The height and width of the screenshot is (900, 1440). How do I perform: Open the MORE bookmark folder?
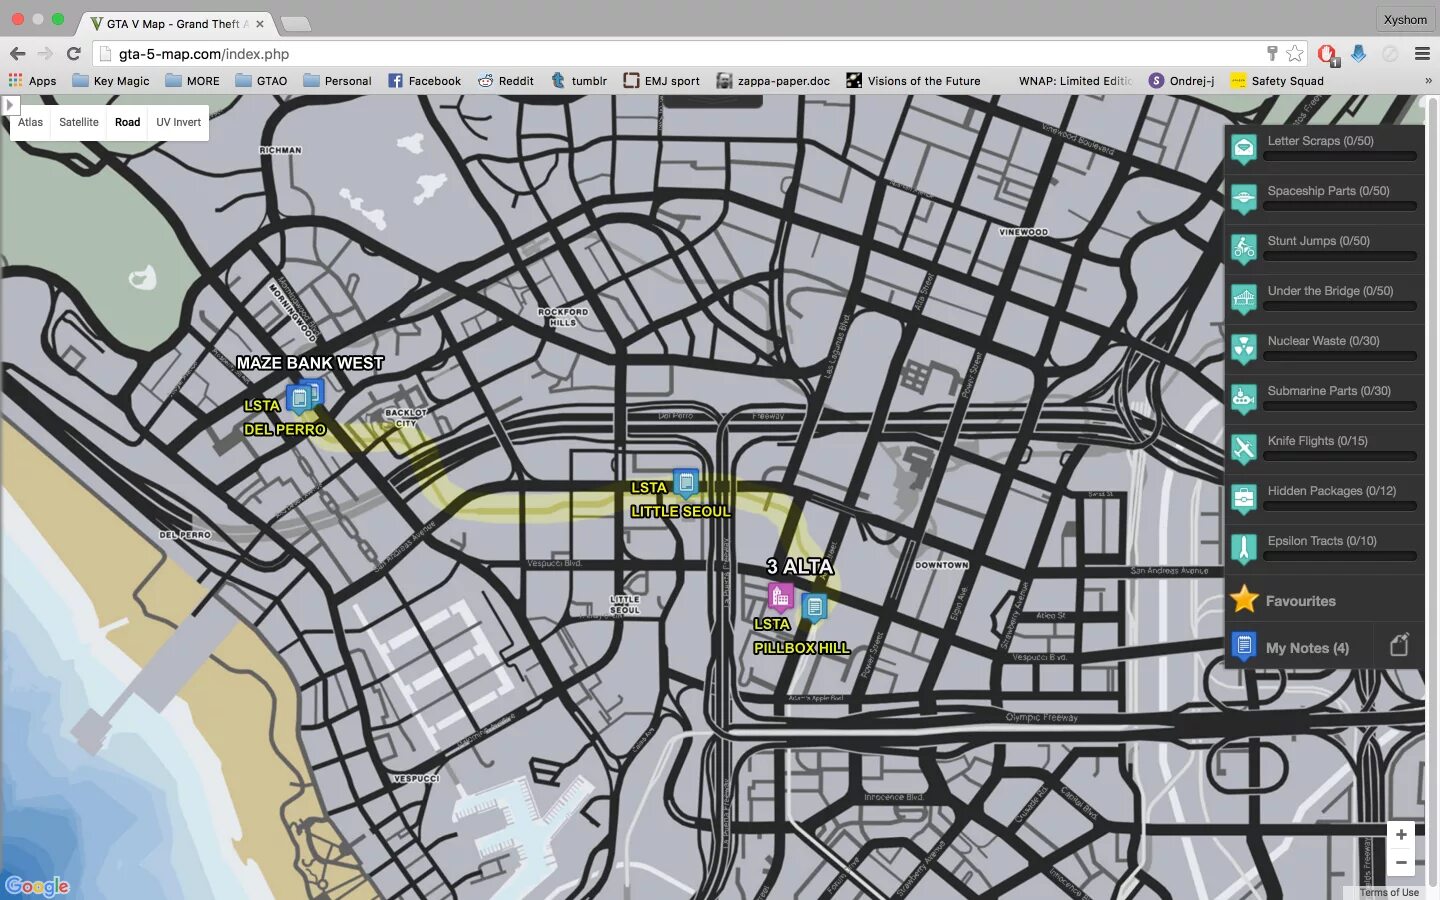coord(192,81)
